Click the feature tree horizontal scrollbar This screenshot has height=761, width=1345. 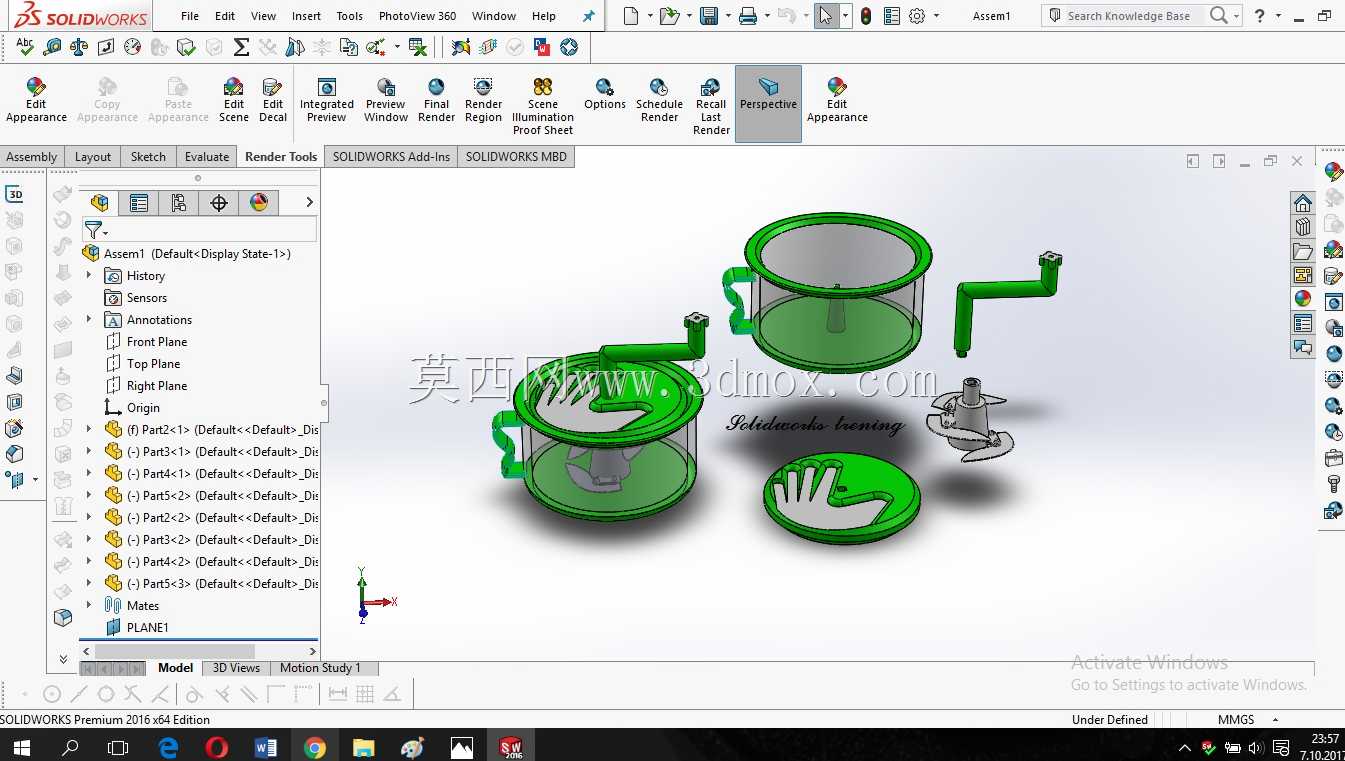click(x=198, y=651)
